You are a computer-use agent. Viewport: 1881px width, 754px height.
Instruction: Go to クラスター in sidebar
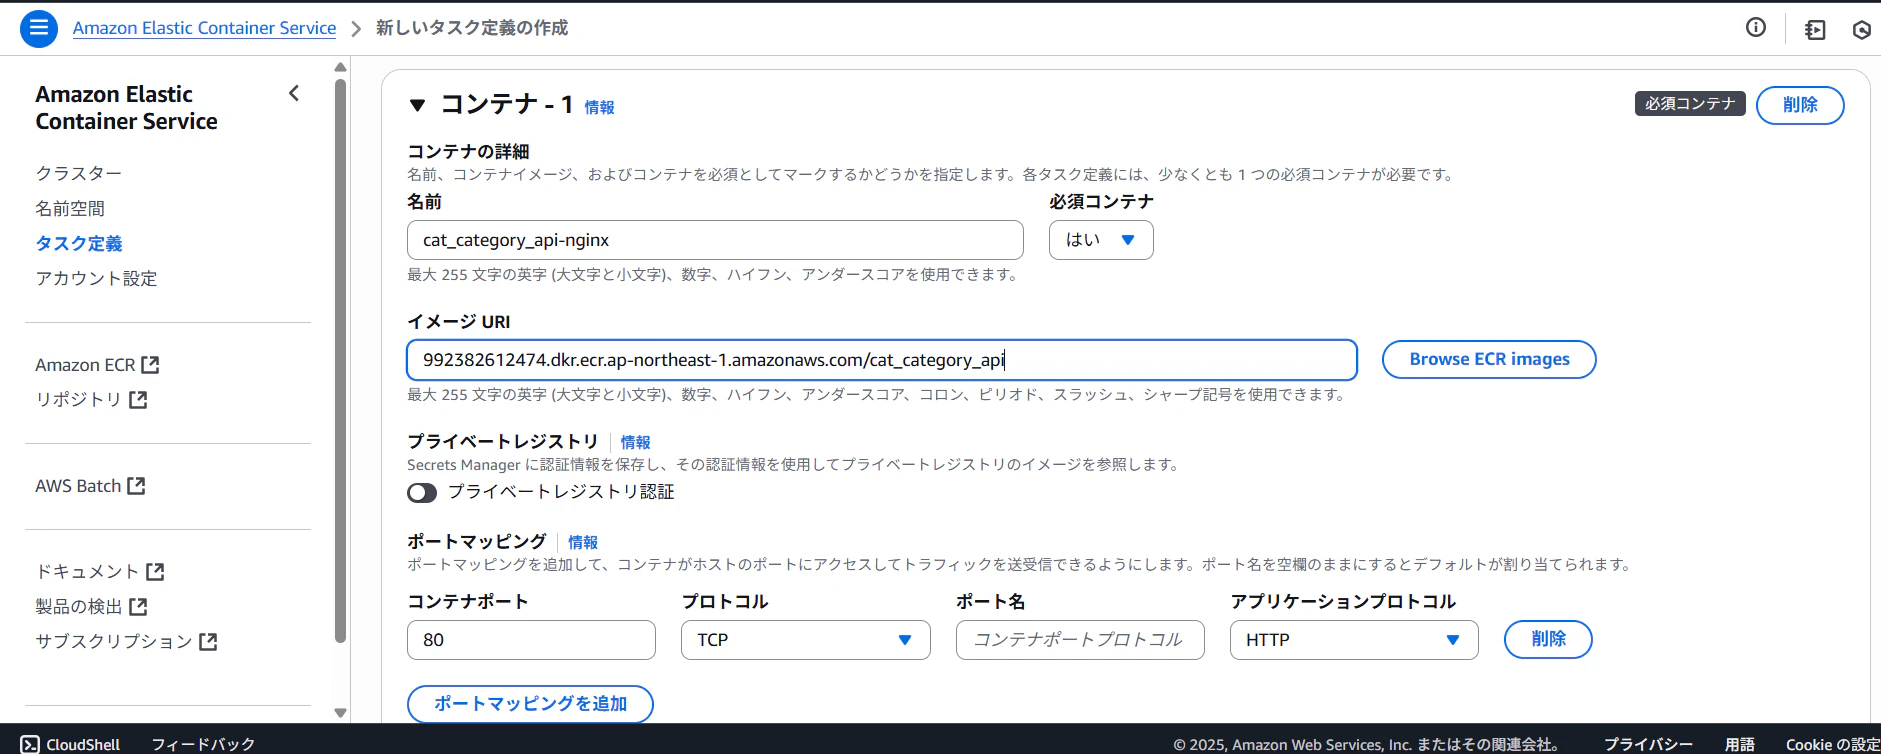pyautogui.click(x=79, y=173)
